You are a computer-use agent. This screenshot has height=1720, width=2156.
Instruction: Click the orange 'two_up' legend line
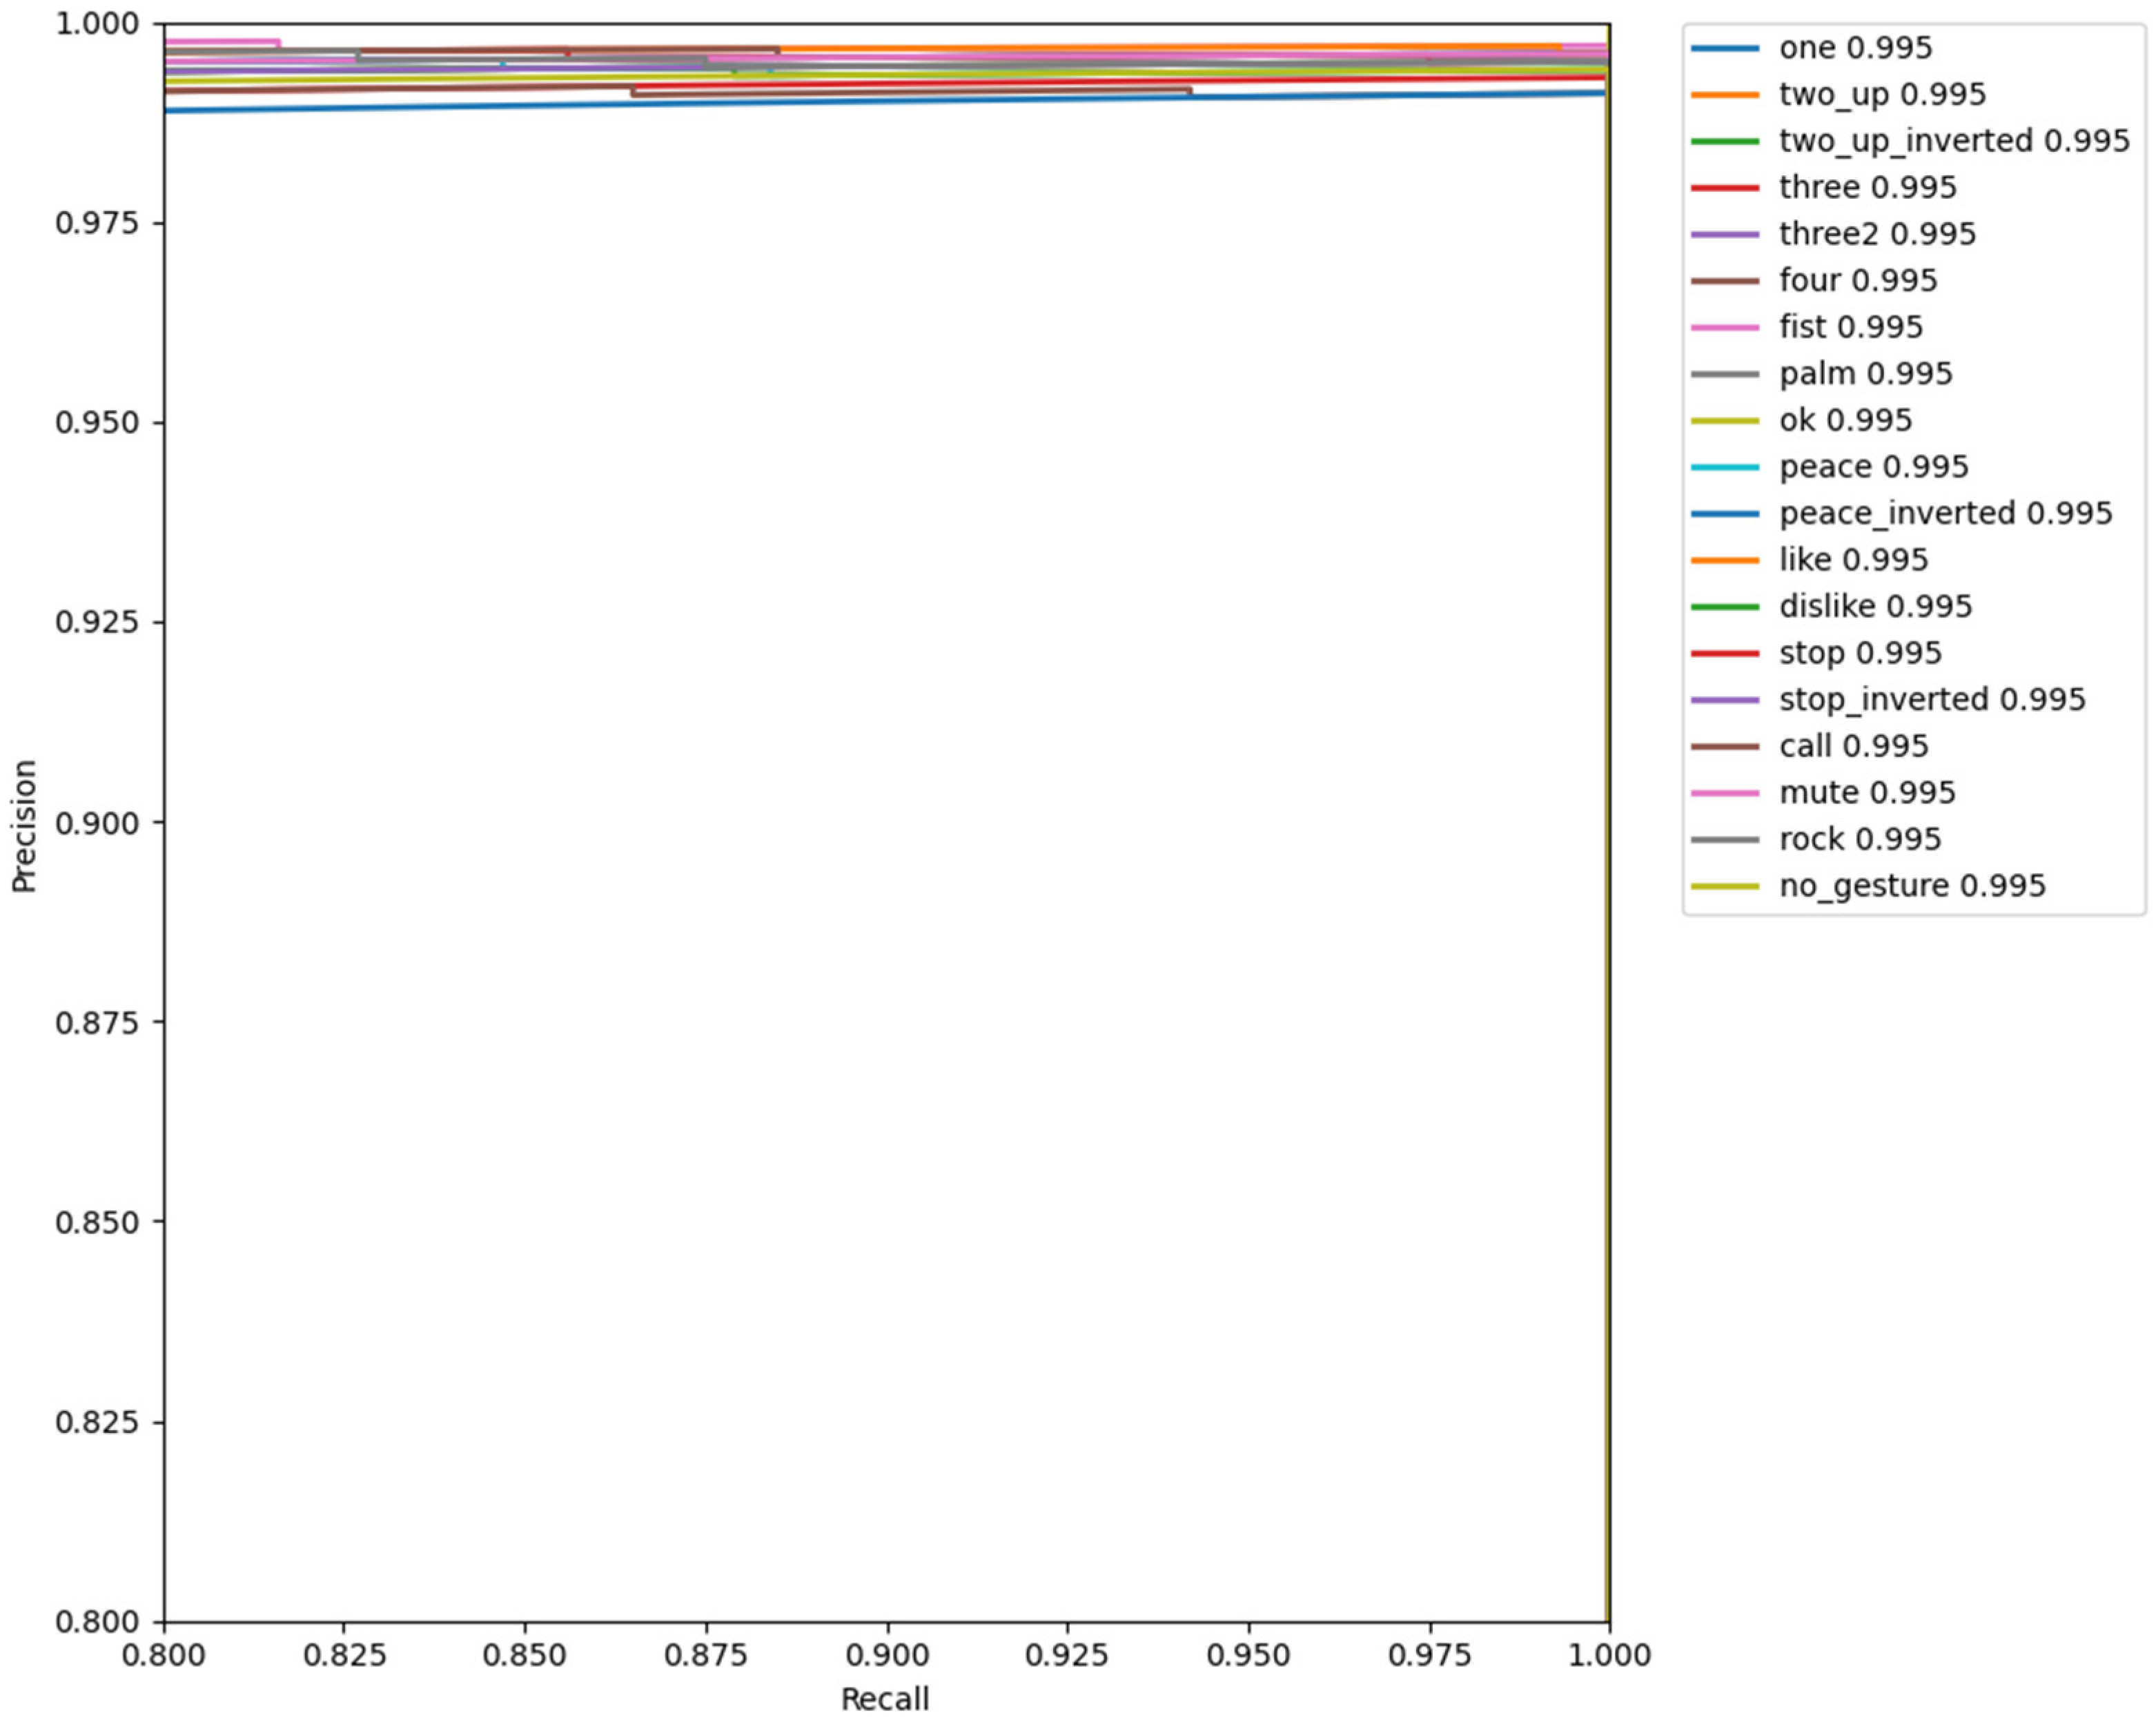pyautogui.click(x=1724, y=95)
